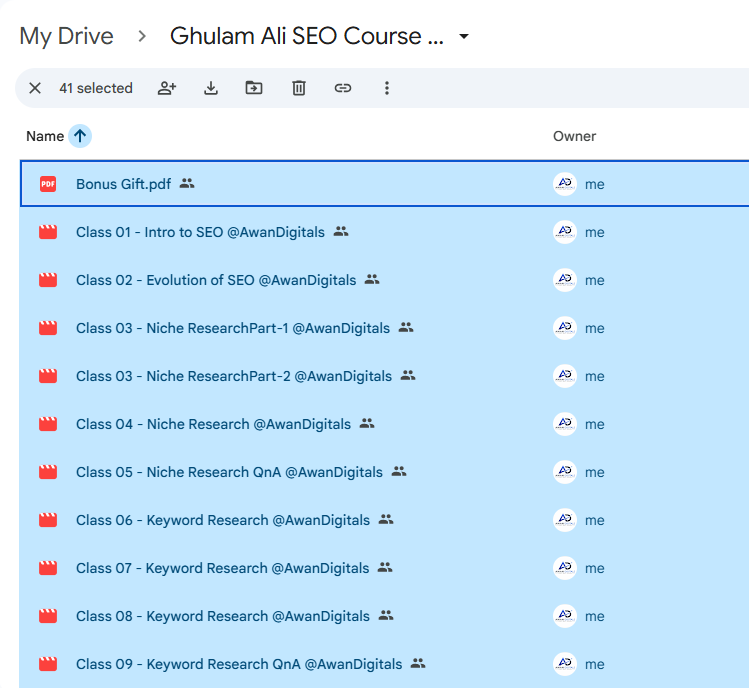Image resolution: width=749 pixels, height=688 pixels.
Task: Click video icon of Class 08 Keyword Research
Action: click(x=48, y=616)
